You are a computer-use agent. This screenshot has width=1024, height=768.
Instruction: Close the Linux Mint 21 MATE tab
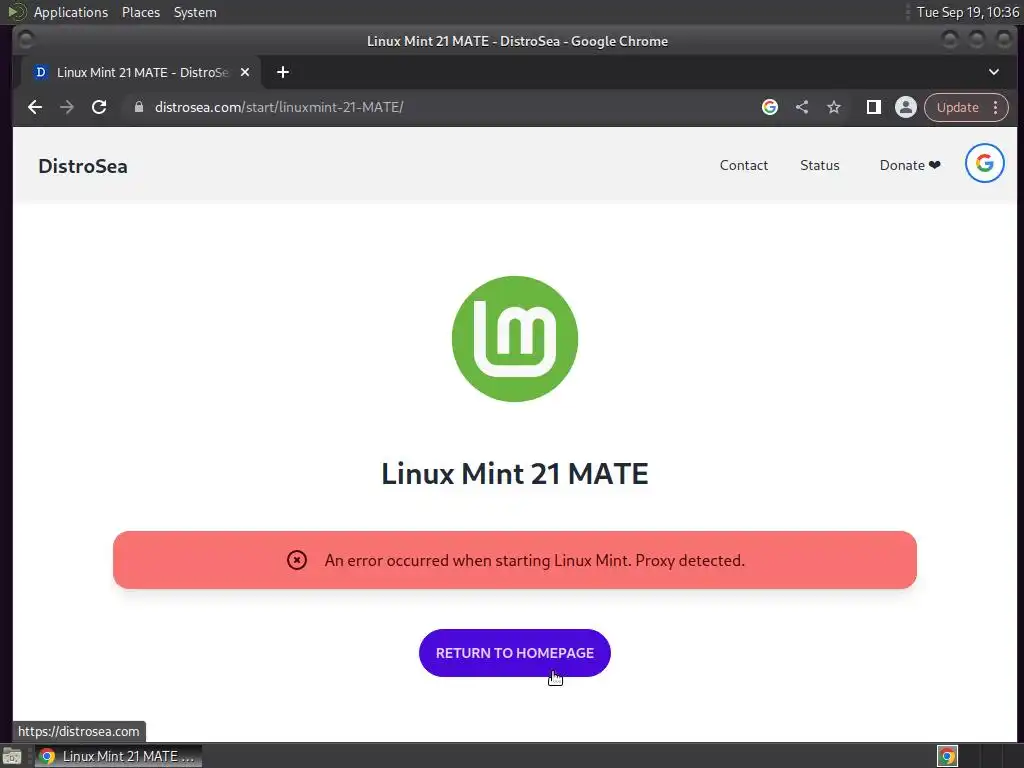point(245,72)
